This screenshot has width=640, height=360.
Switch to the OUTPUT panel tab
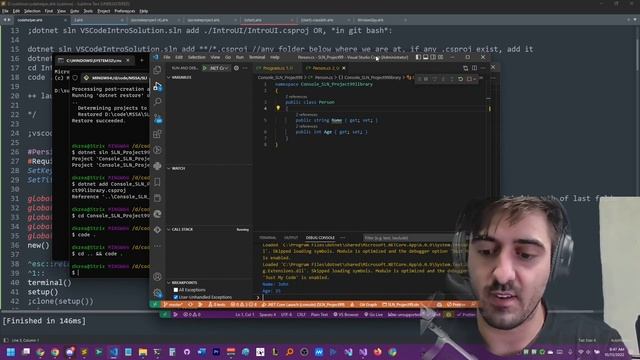click(291, 238)
